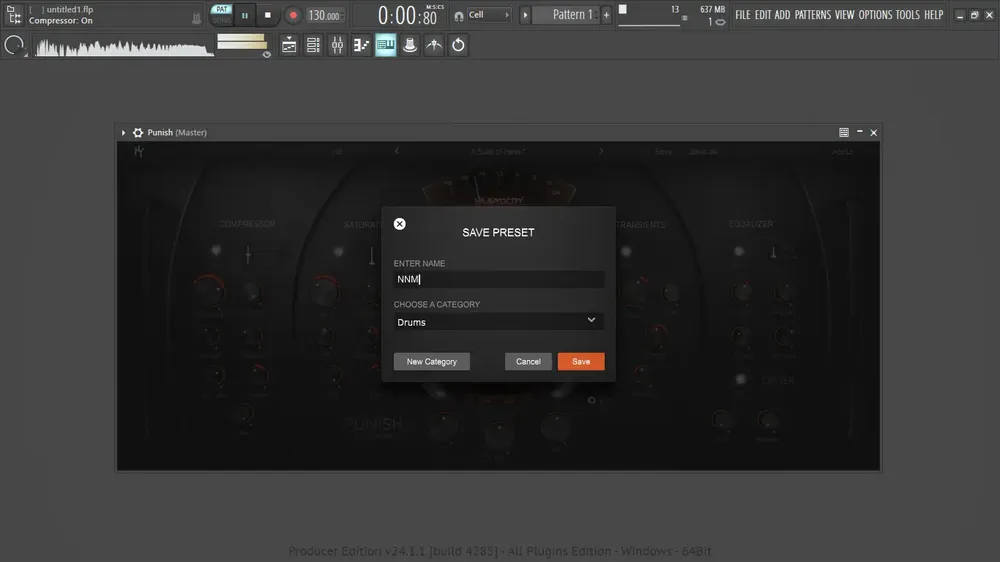Click the gear icon in Punish window
The height and width of the screenshot is (562, 1000).
click(138, 133)
